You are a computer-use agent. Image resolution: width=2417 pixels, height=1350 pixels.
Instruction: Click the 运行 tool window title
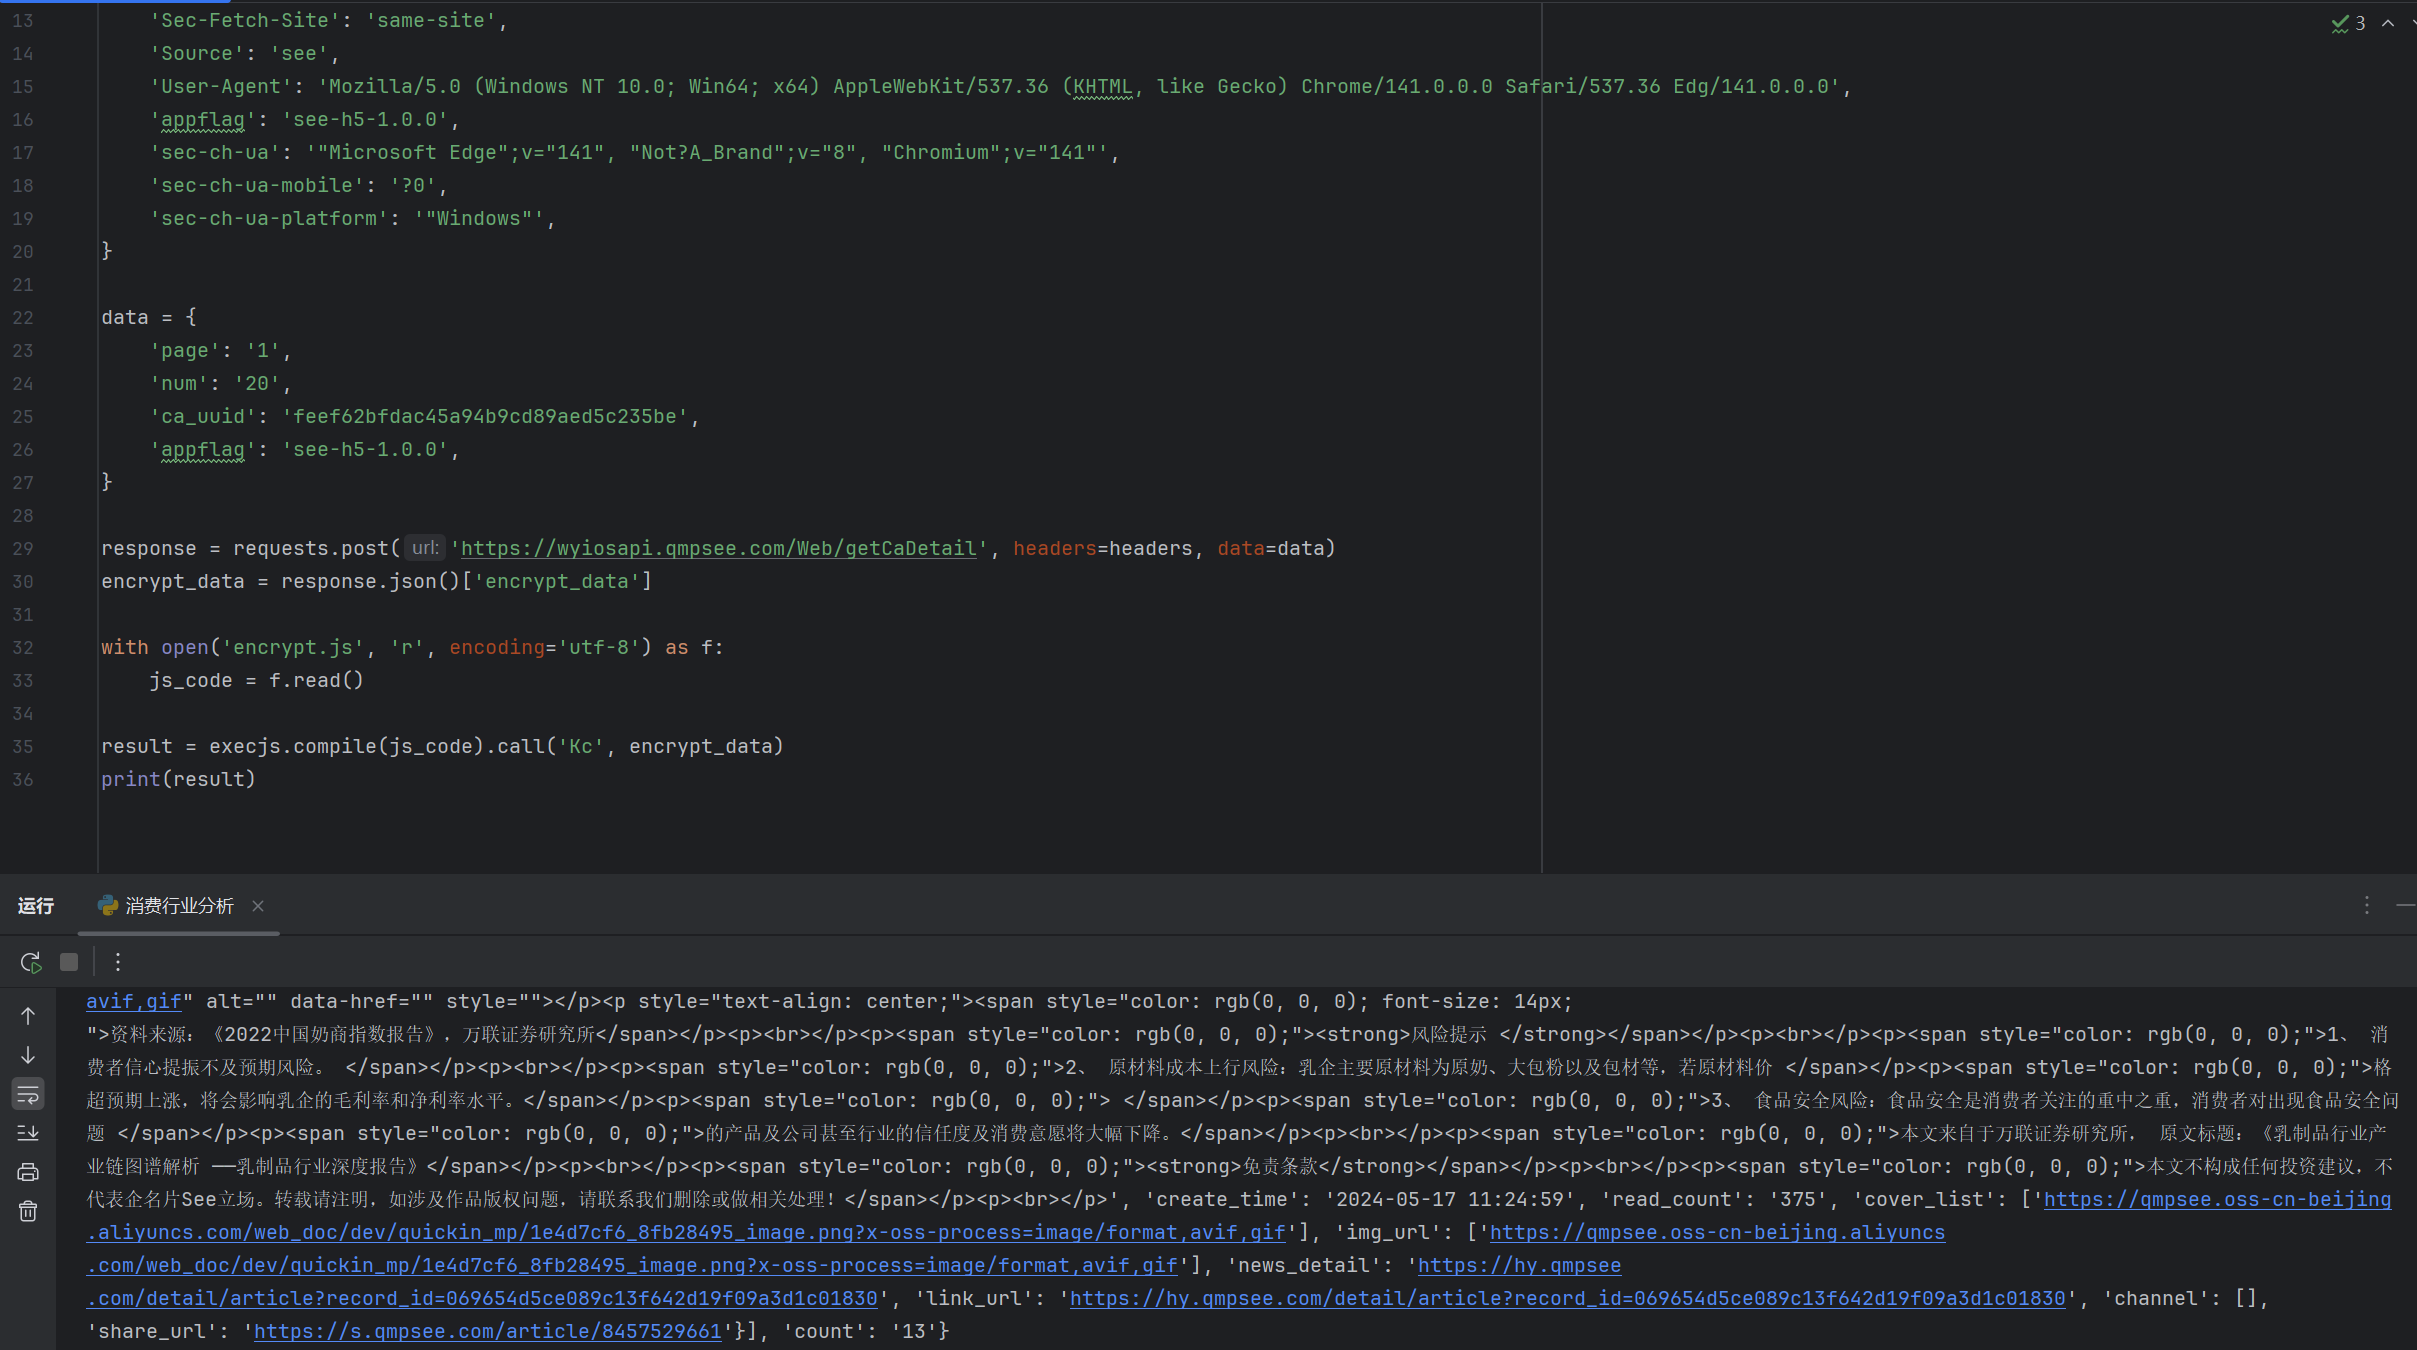pyautogui.click(x=36, y=906)
